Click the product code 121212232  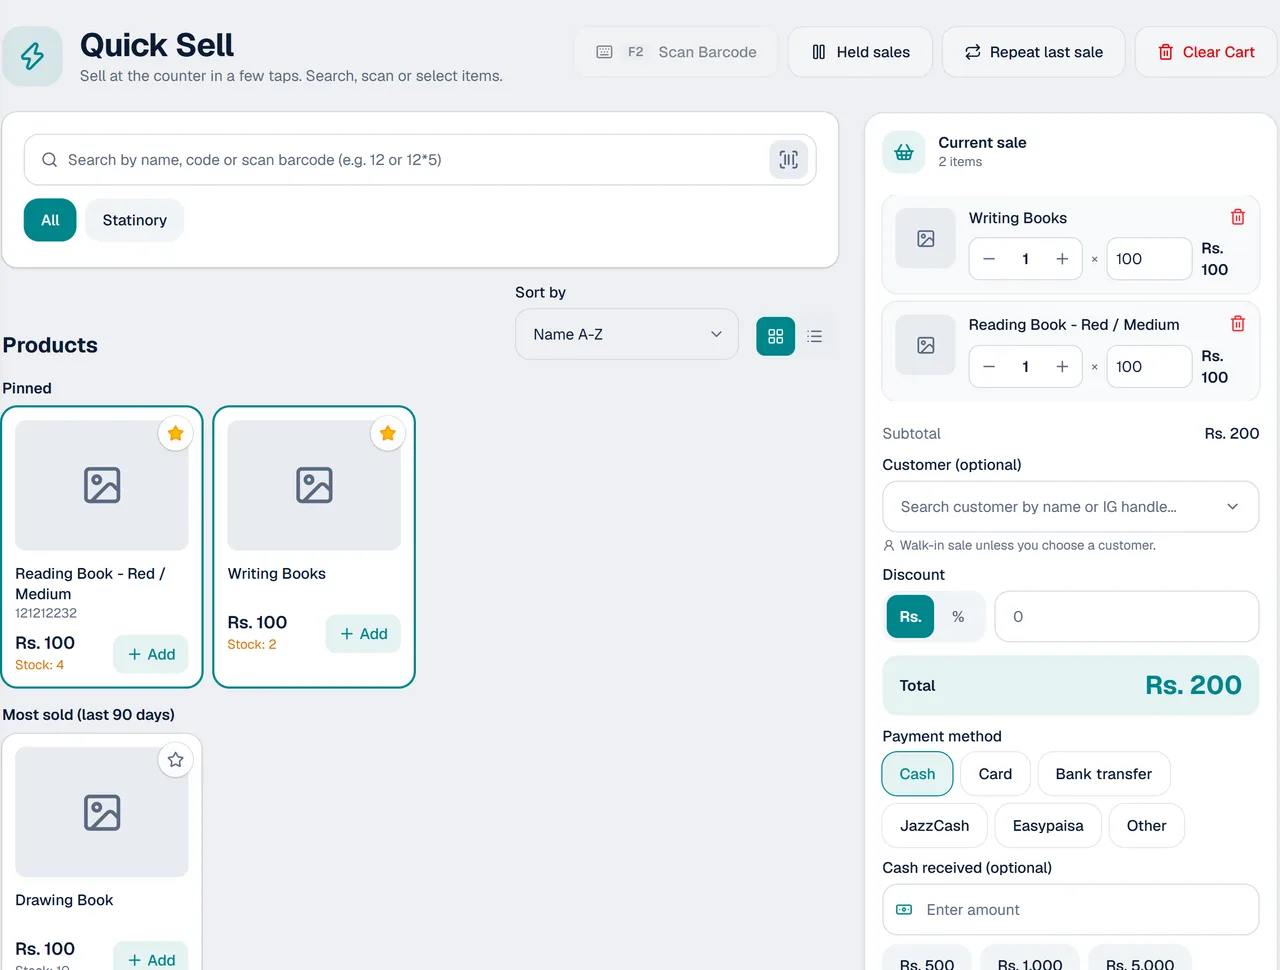point(46,613)
